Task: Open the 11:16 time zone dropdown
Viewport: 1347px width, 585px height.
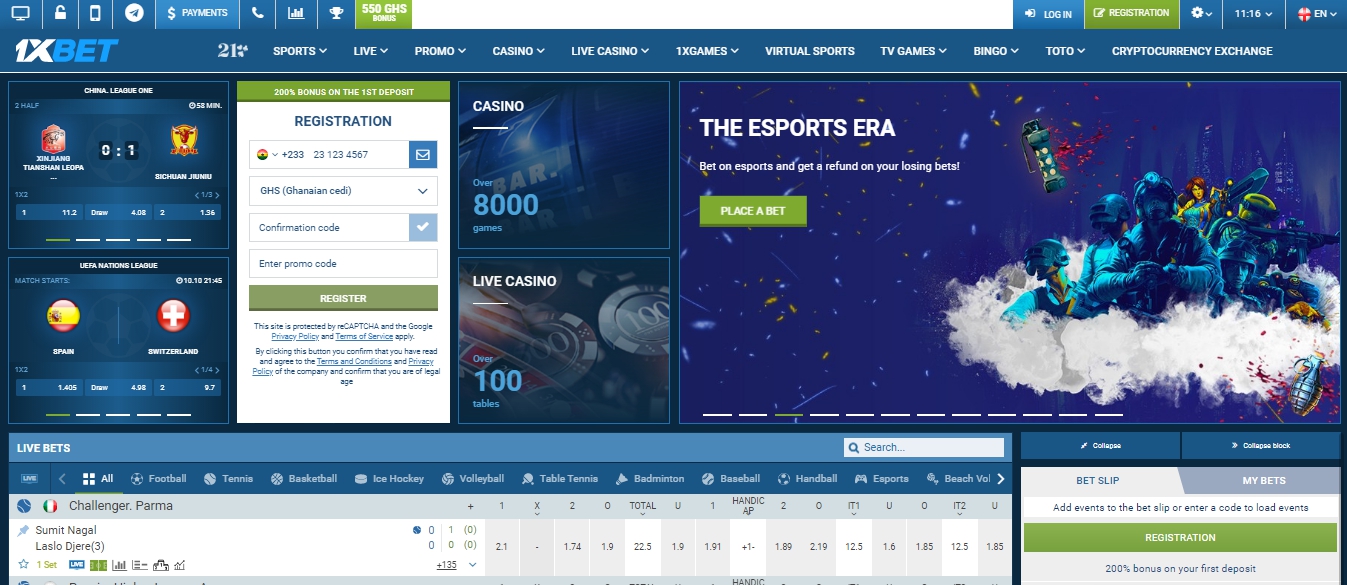Action: [1254, 14]
